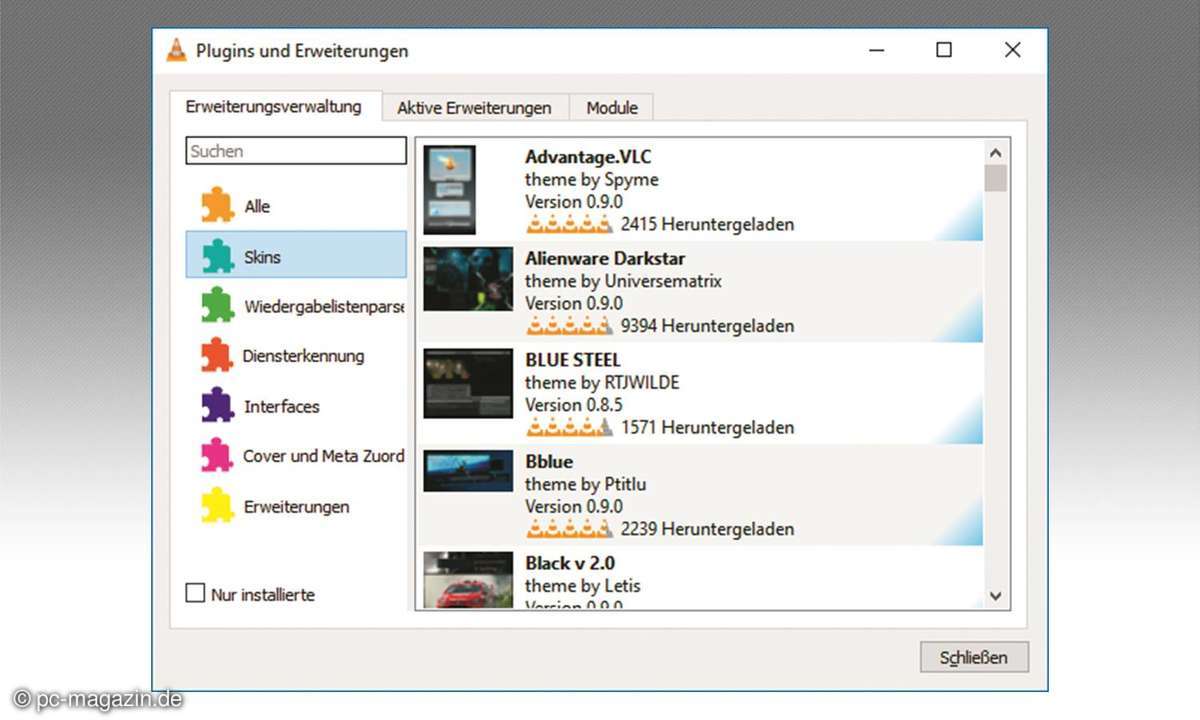
Task: Click 'theme by Ptitlu' text
Action: tap(586, 485)
